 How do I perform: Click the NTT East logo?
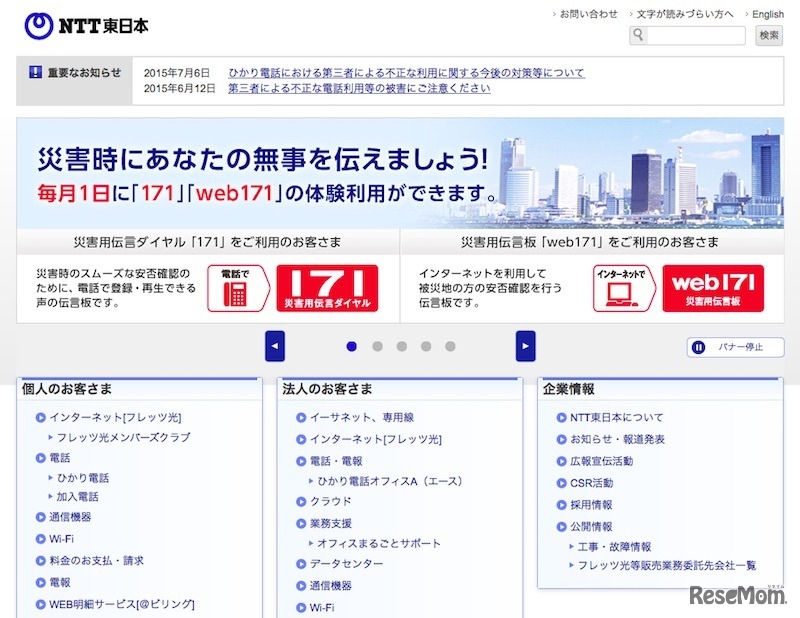pos(87,26)
